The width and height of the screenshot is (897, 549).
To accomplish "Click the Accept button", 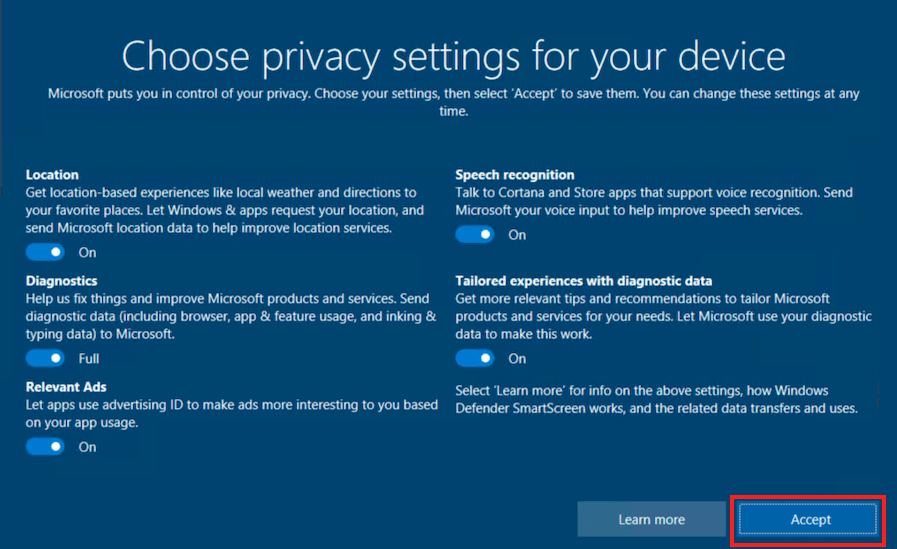I will tap(808, 520).
